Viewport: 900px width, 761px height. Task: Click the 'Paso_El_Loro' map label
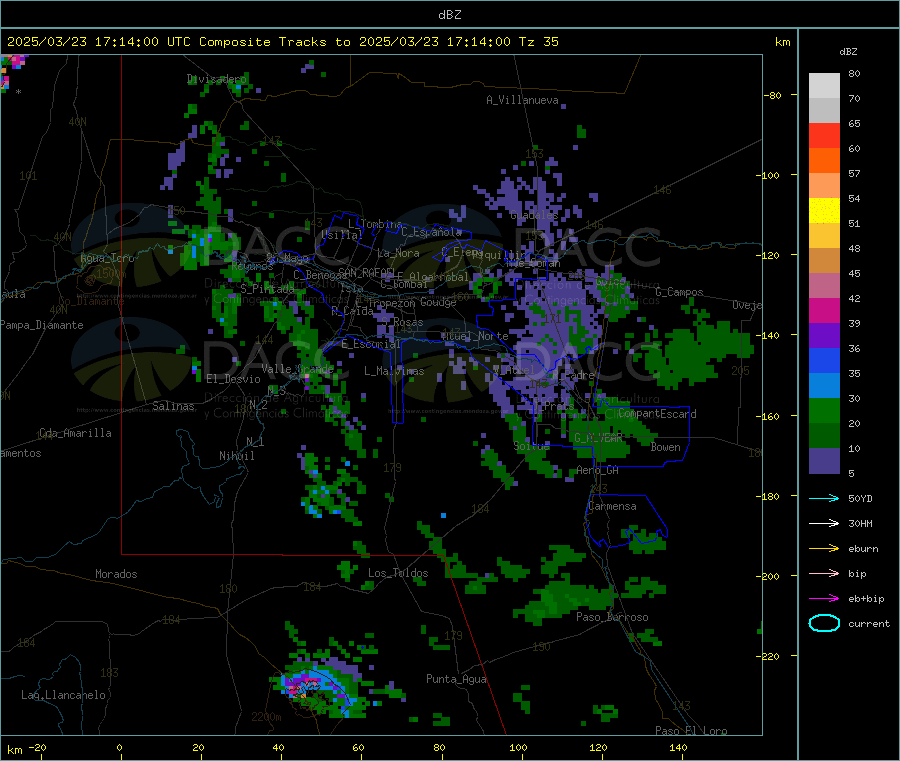click(691, 731)
